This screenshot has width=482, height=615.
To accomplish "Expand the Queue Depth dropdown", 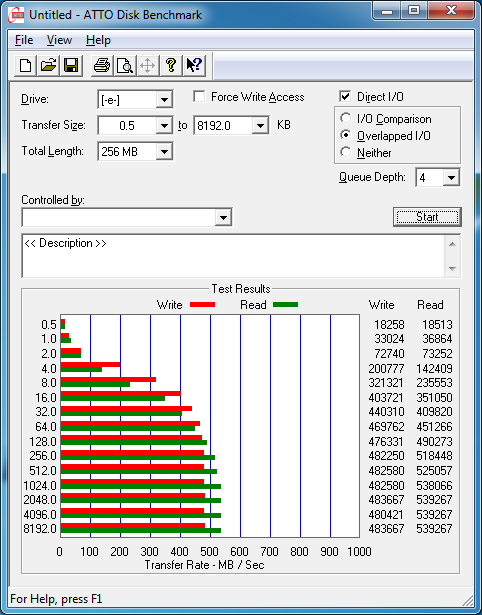I will click(x=451, y=178).
